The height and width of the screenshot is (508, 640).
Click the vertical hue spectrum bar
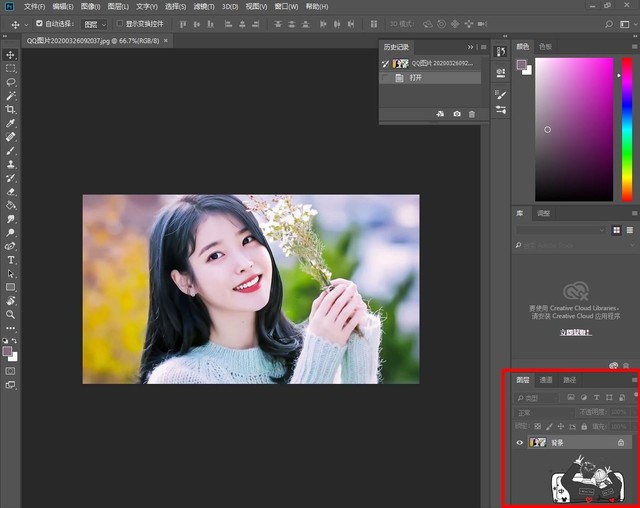tap(626, 128)
